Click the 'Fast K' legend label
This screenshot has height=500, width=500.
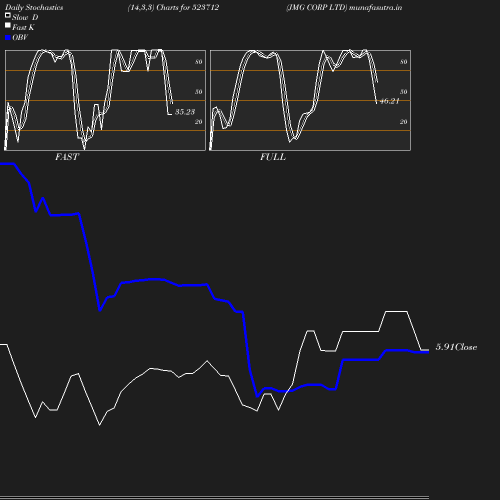pos(23,27)
